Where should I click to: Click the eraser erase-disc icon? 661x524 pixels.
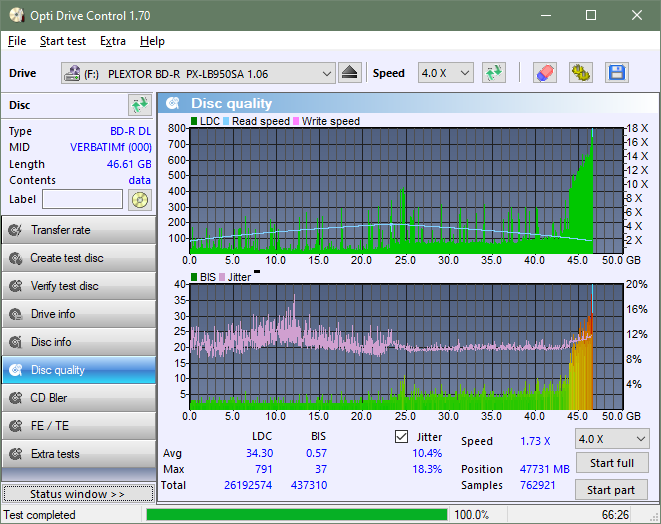[x=545, y=73]
